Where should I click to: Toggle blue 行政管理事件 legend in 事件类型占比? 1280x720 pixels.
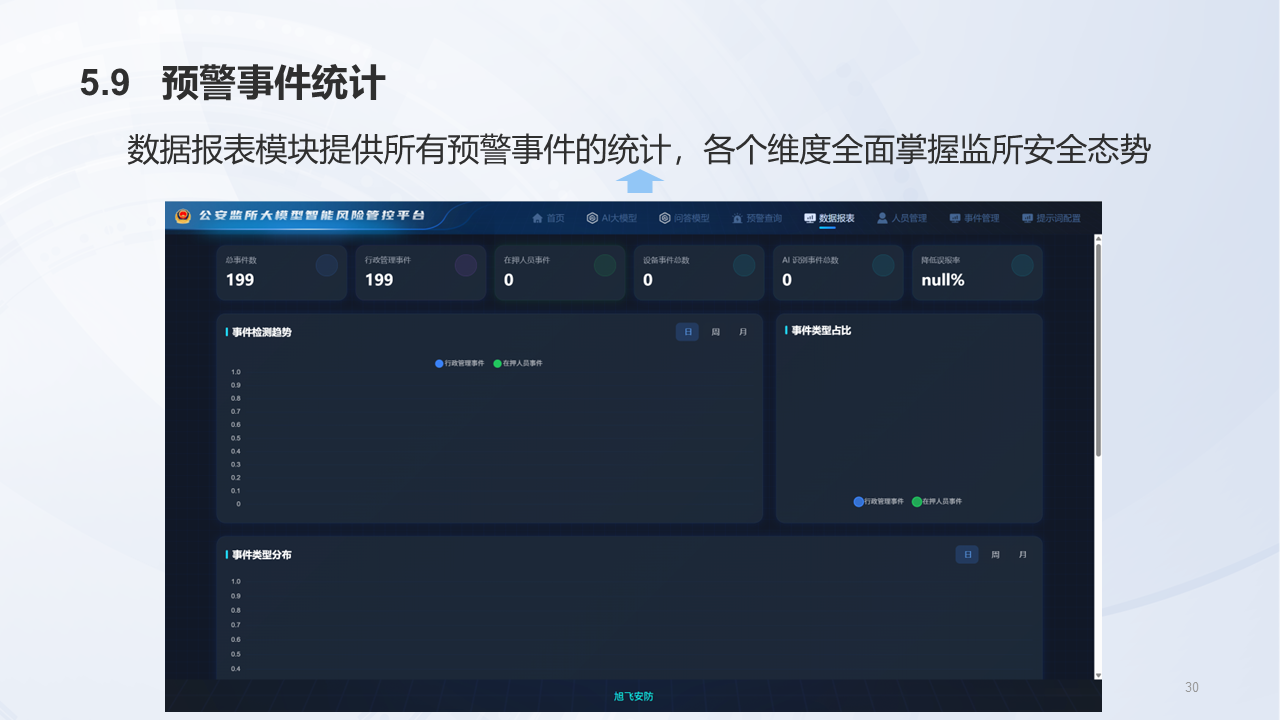click(879, 501)
